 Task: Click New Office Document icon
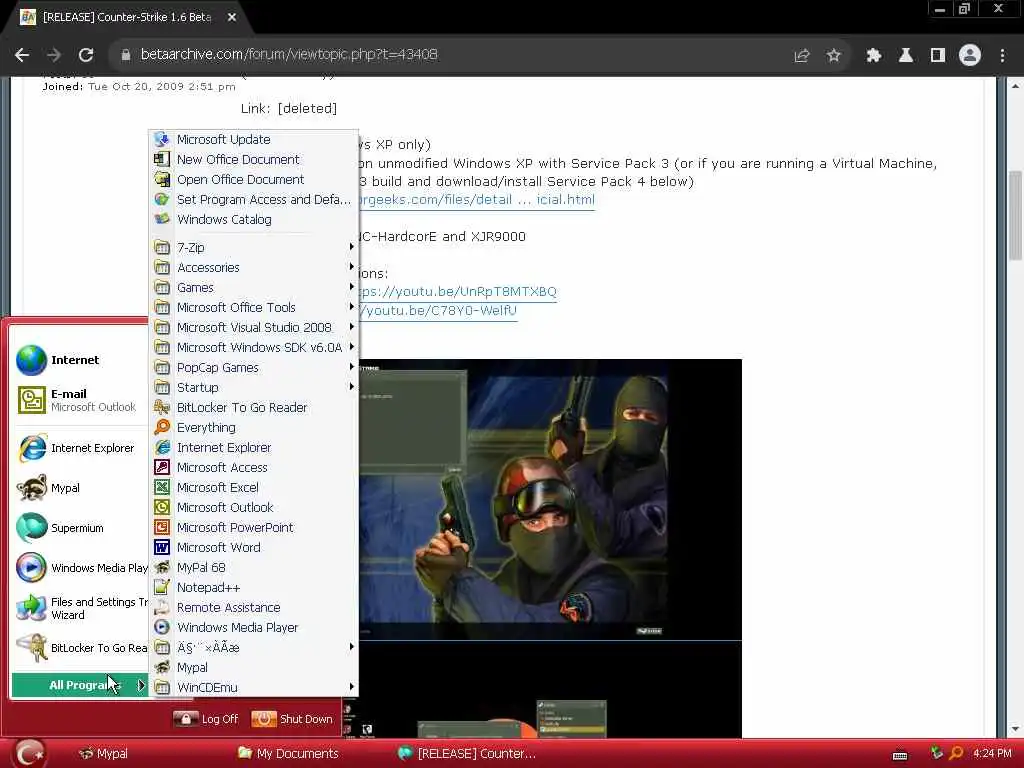click(161, 159)
